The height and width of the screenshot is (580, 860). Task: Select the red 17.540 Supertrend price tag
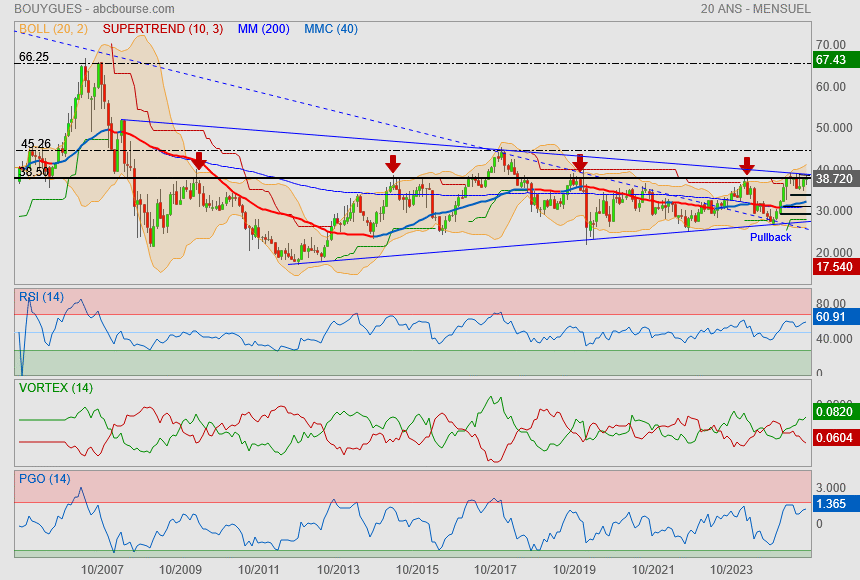[834, 268]
